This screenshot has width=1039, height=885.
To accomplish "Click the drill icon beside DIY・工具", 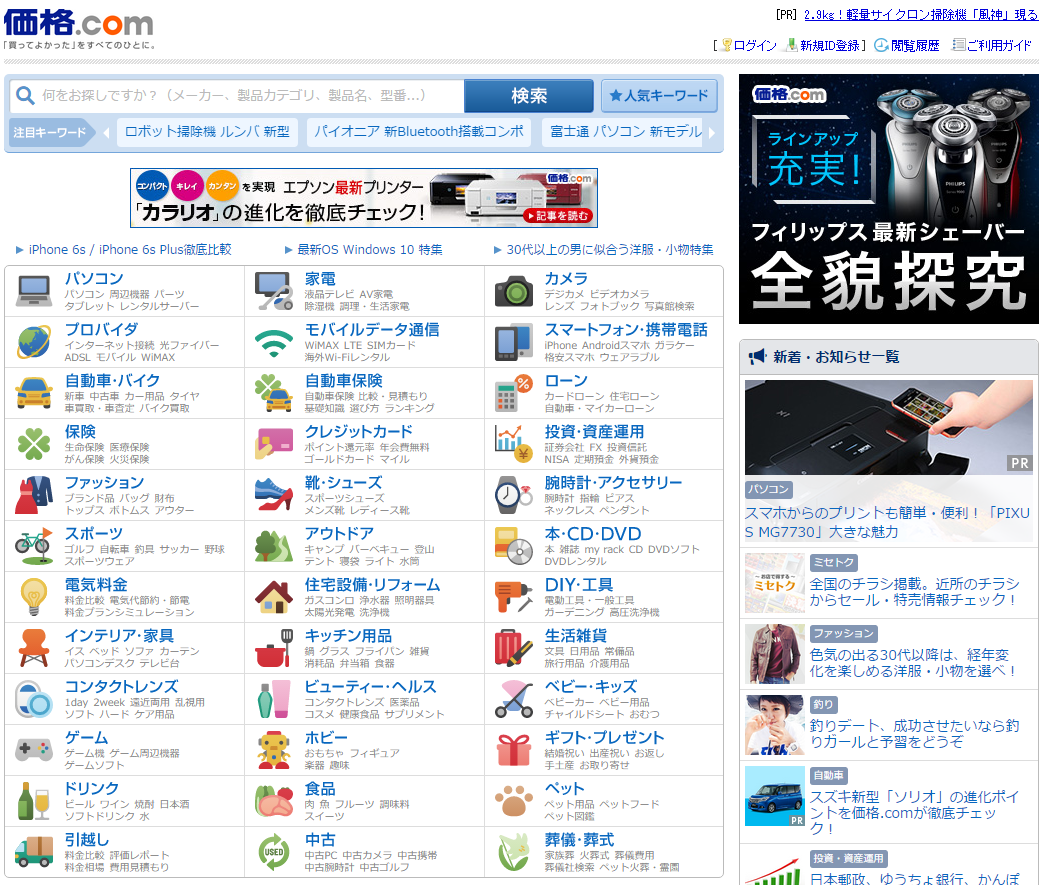I will [x=514, y=598].
